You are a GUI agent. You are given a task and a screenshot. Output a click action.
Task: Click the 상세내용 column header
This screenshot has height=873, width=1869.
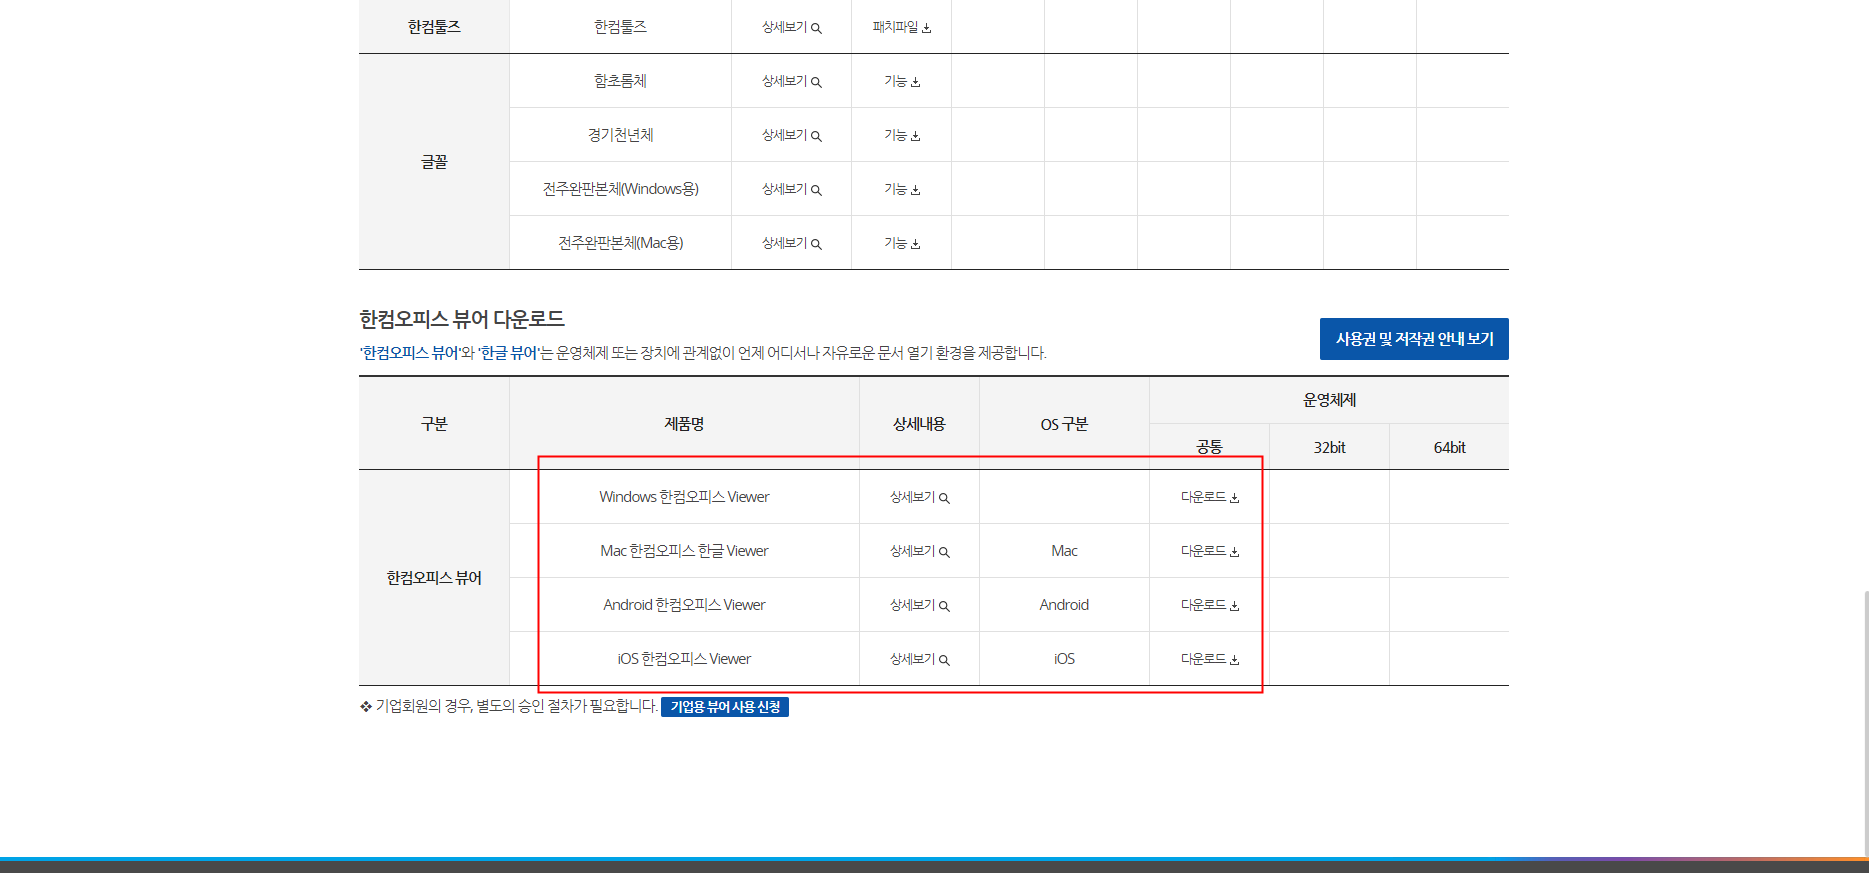(x=919, y=424)
